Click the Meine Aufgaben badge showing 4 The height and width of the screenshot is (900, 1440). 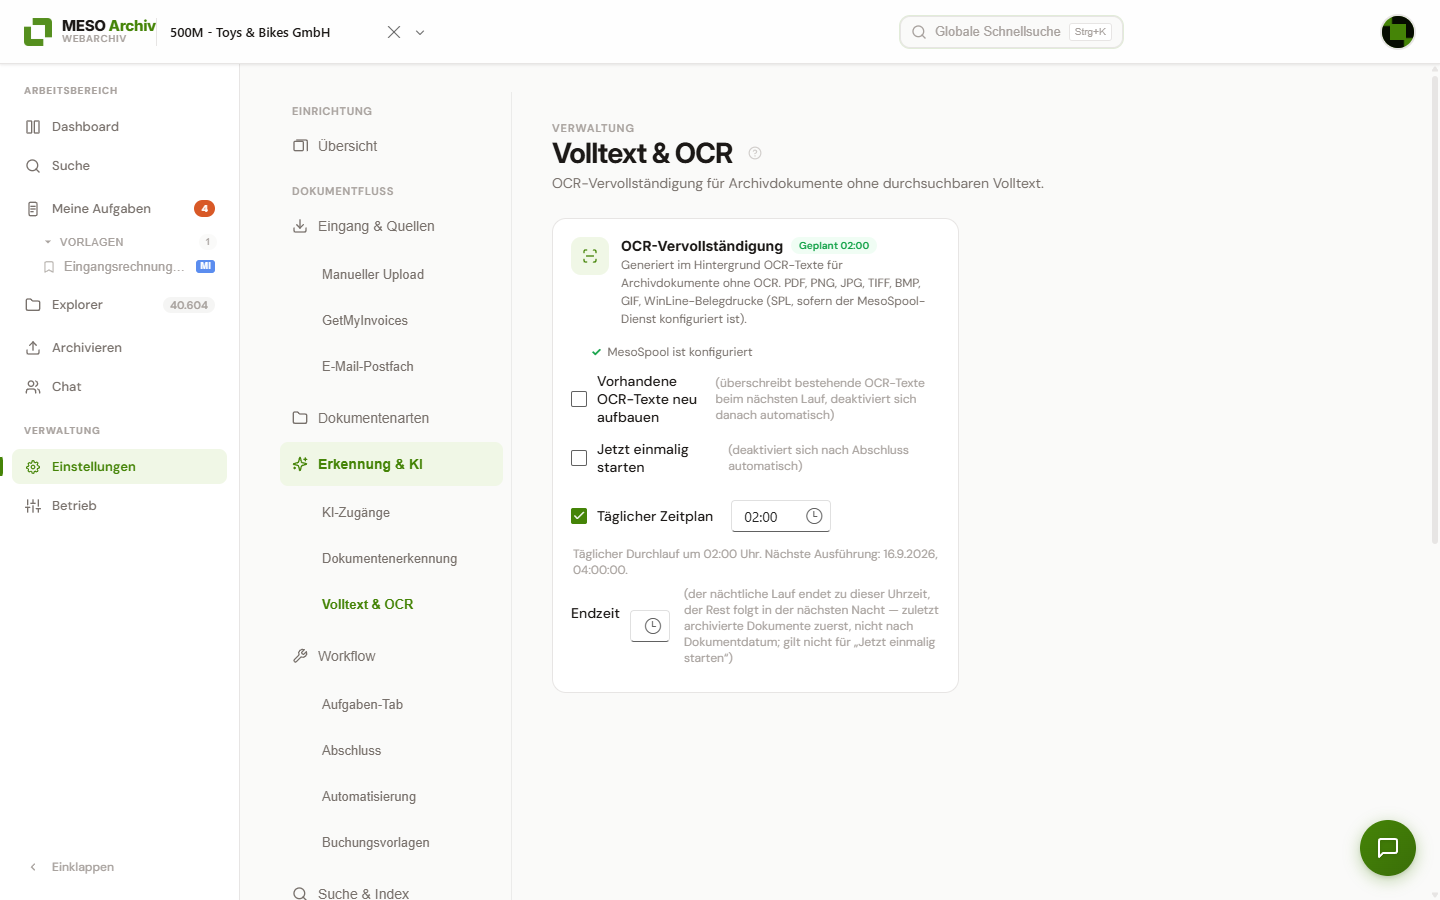click(204, 209)
